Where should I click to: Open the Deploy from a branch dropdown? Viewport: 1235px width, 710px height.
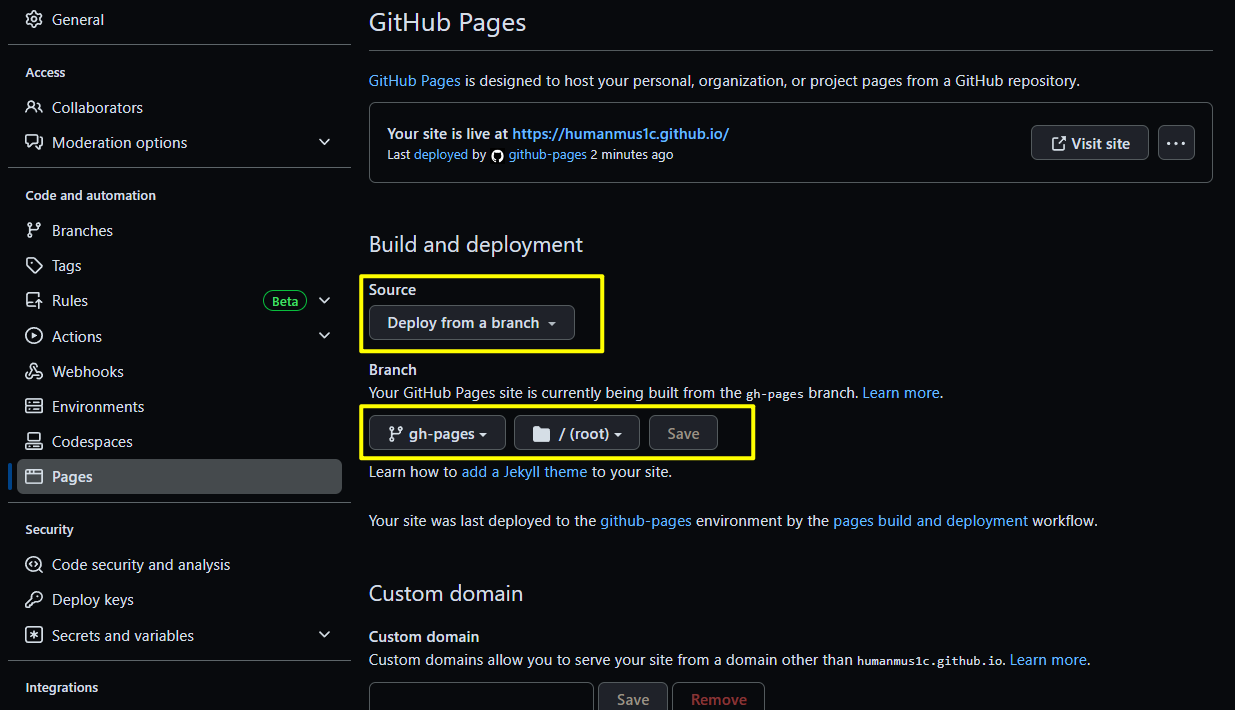[472, 323]
